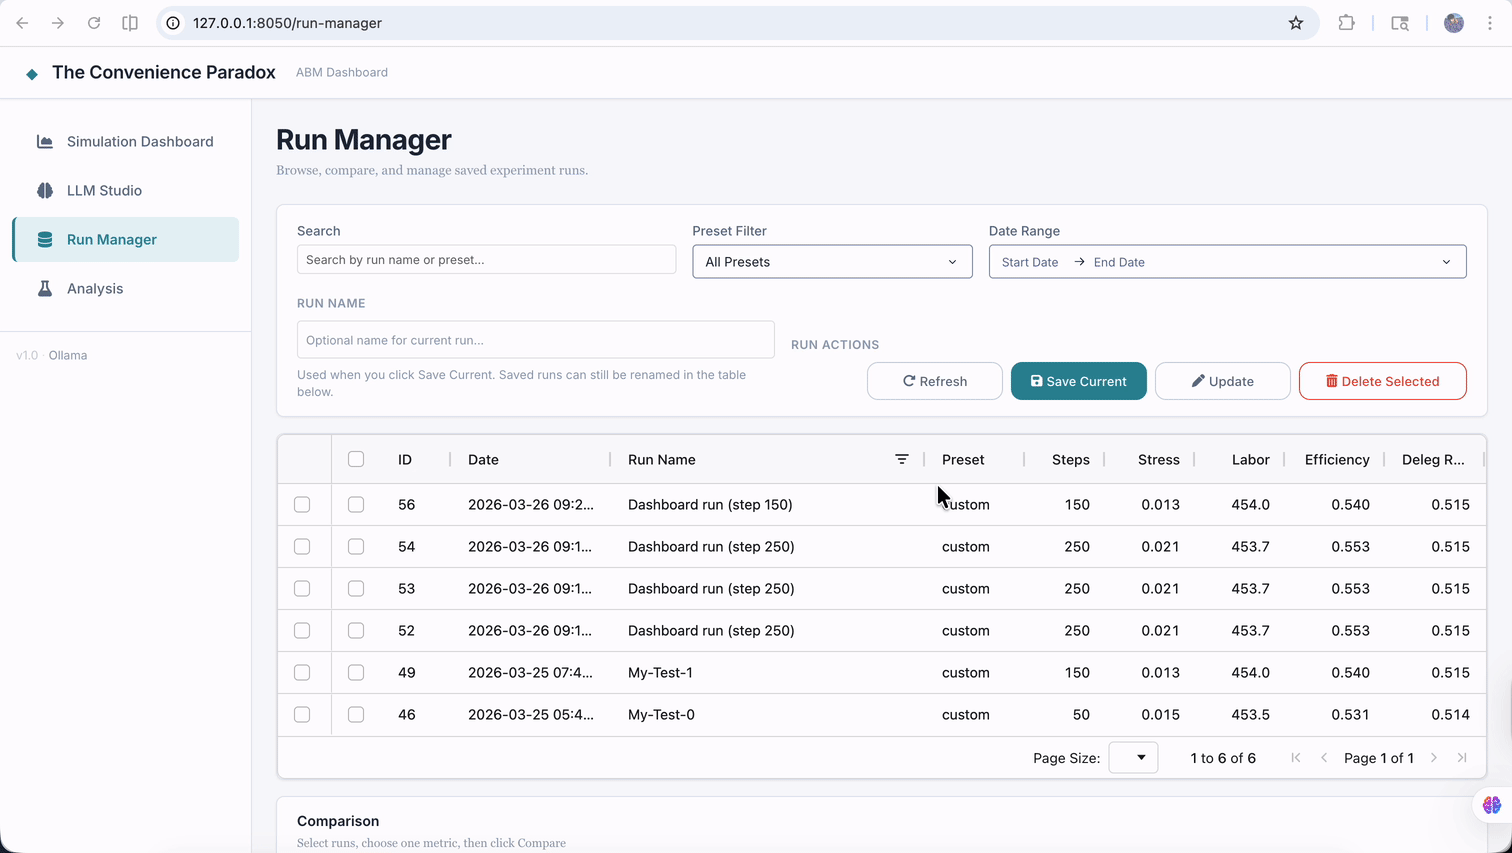
Task: Focus the Search by run name field
Action: click(x=486, y=260)
